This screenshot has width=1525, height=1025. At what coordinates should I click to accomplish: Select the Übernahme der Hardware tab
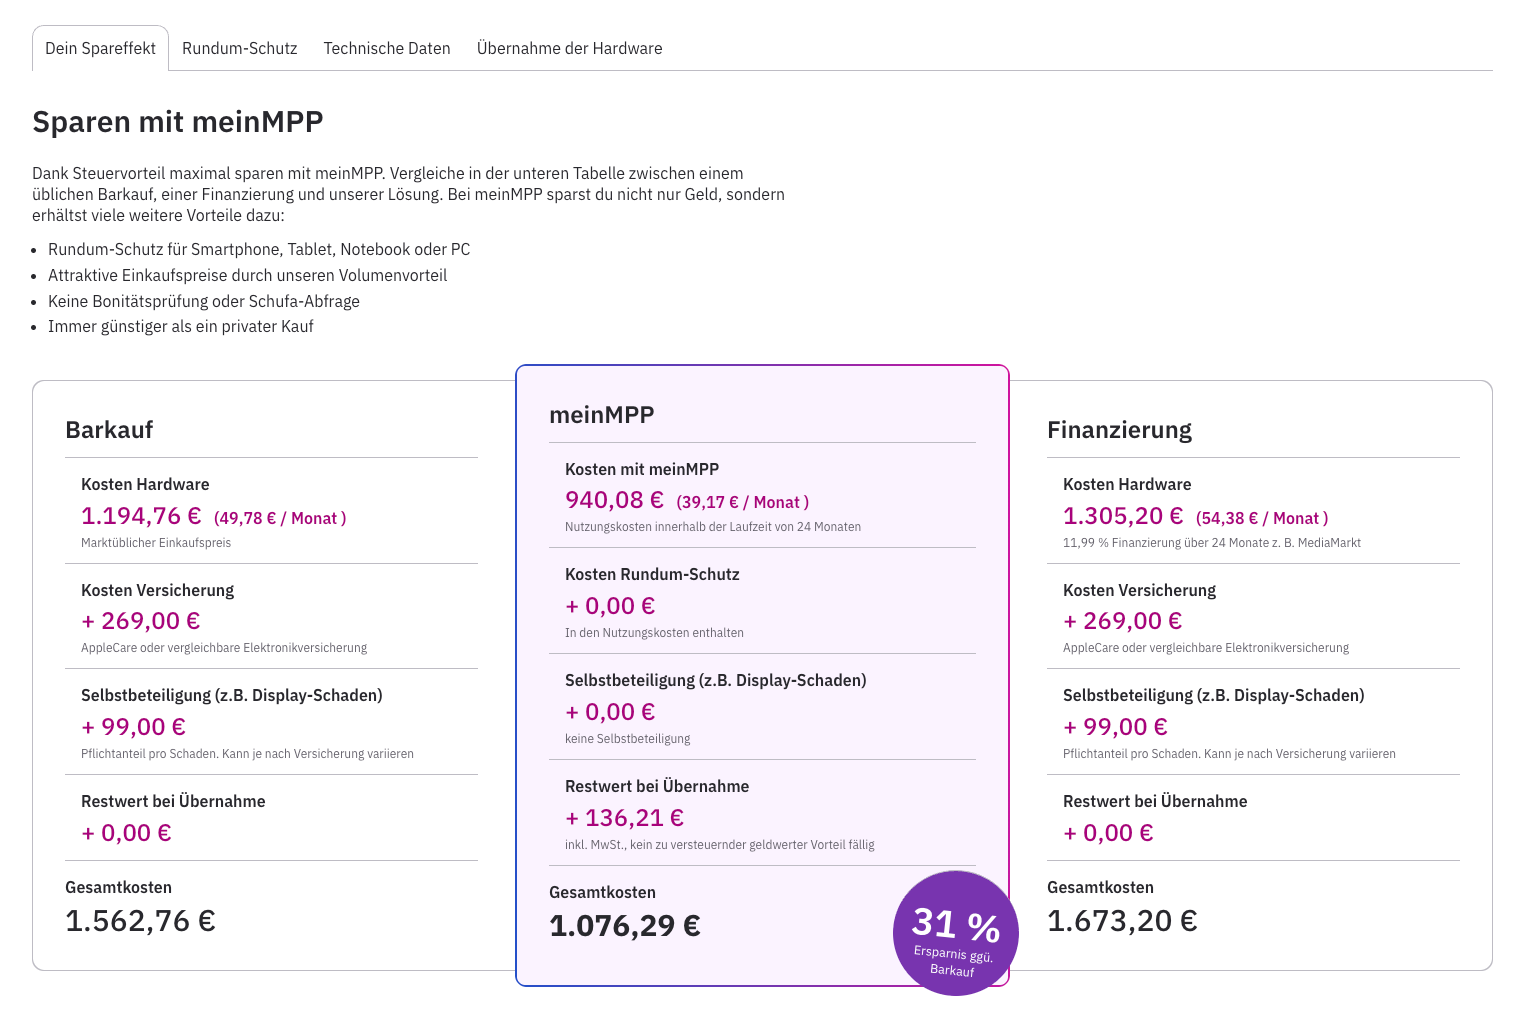click(569, 48)
